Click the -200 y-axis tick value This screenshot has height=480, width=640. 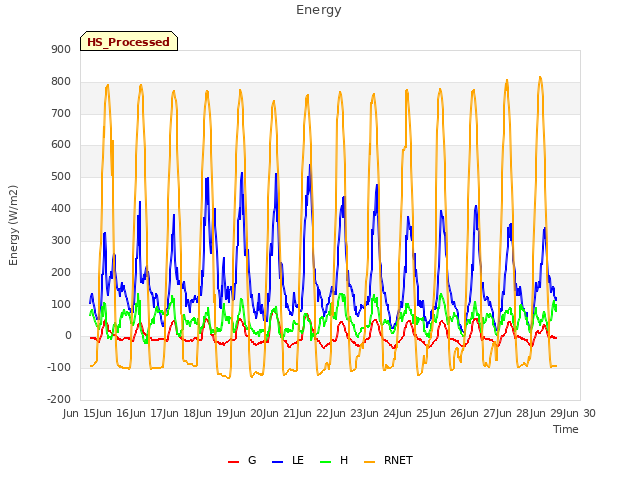click(59, 399)
